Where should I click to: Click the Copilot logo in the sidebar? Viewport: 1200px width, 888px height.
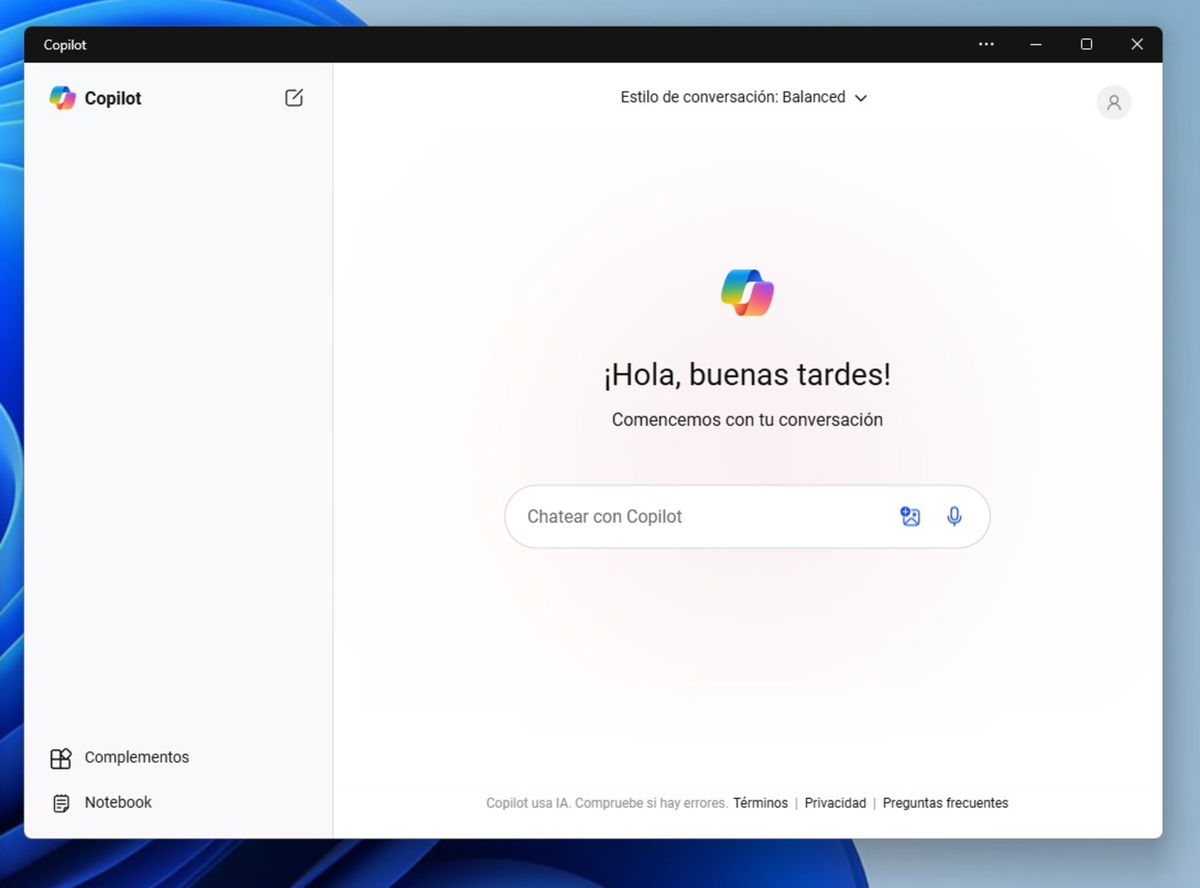(62, 97)
